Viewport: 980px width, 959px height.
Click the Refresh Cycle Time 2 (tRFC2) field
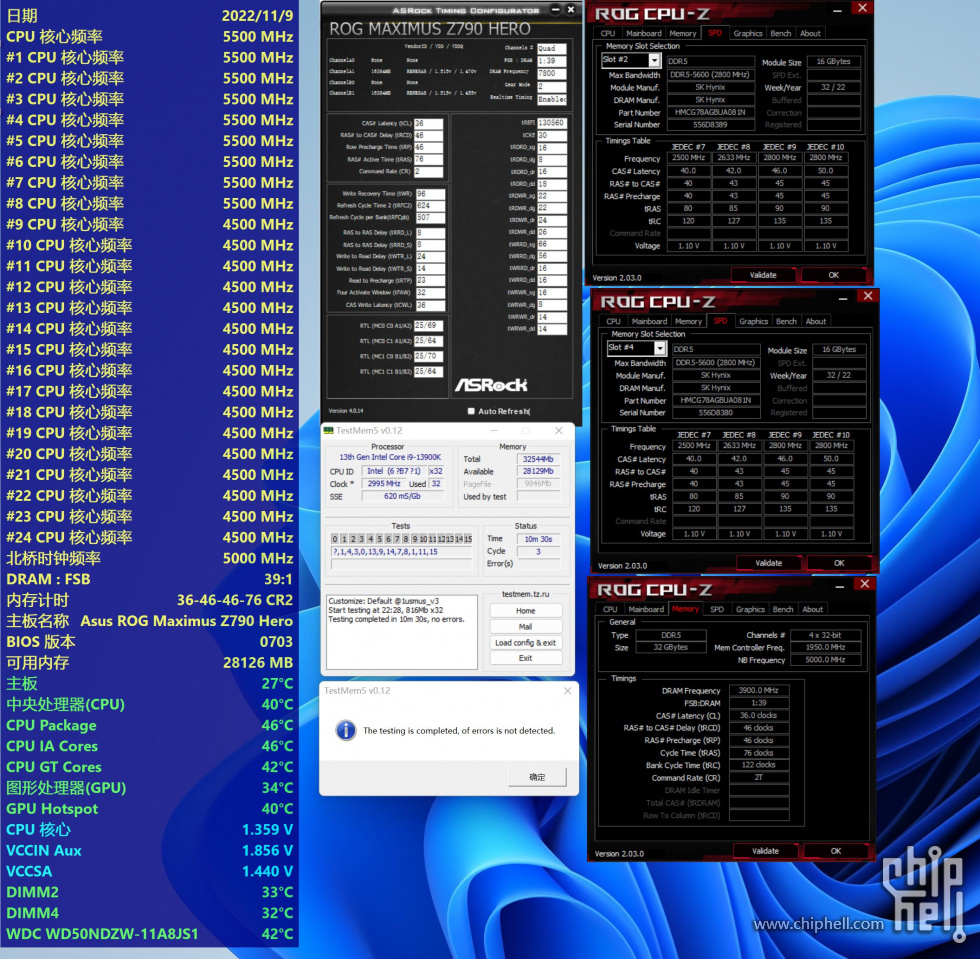[431, 206]
